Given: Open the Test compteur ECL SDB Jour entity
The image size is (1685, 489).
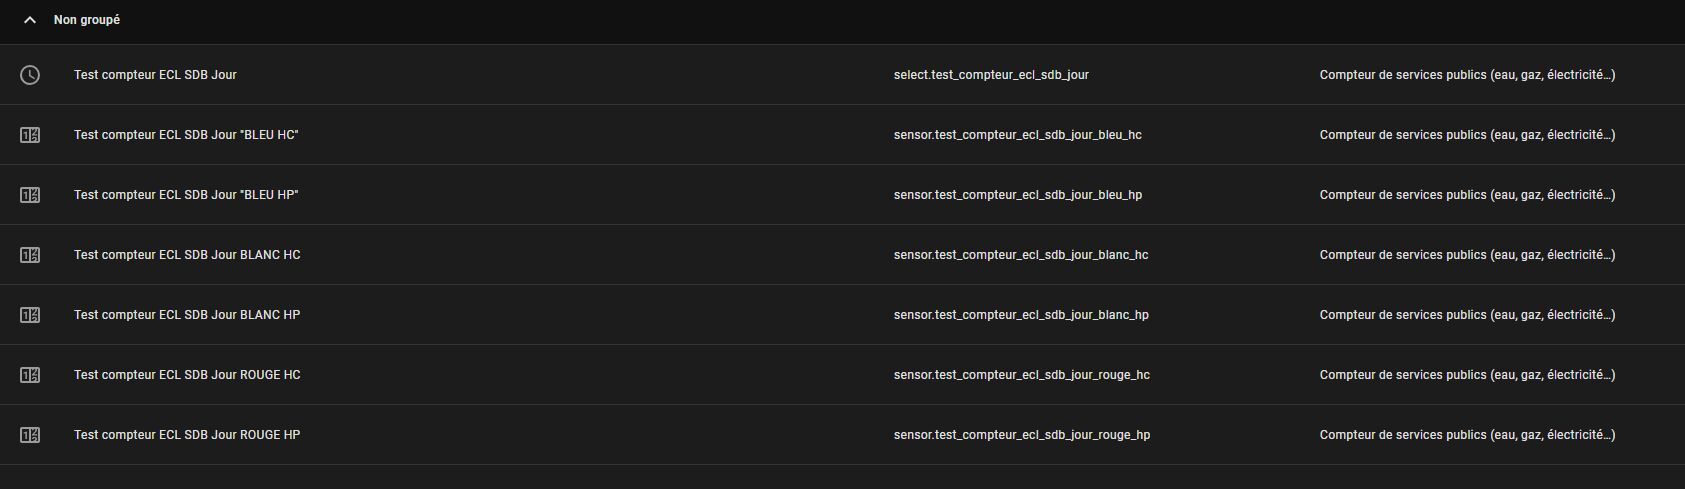Looking at the screenshot, I should pyautogui.click(x=155, y=75).
